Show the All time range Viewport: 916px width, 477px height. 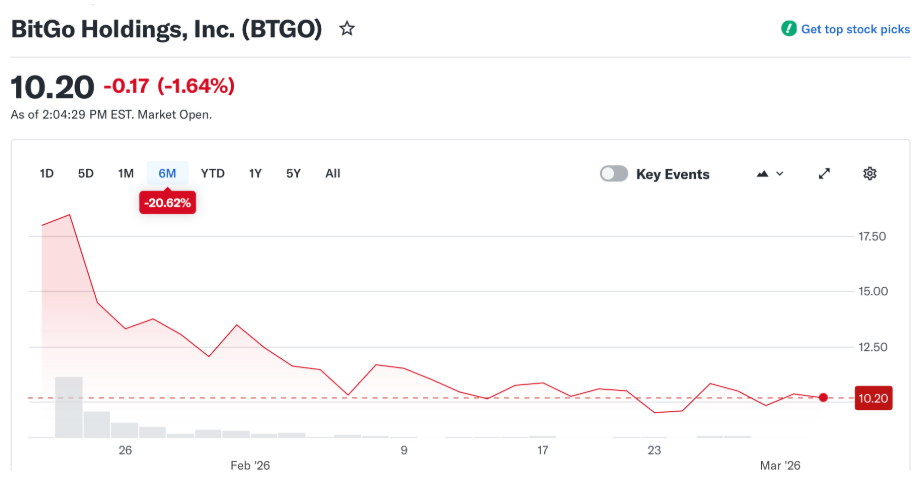pyautogui.click(x=333, y=173)
